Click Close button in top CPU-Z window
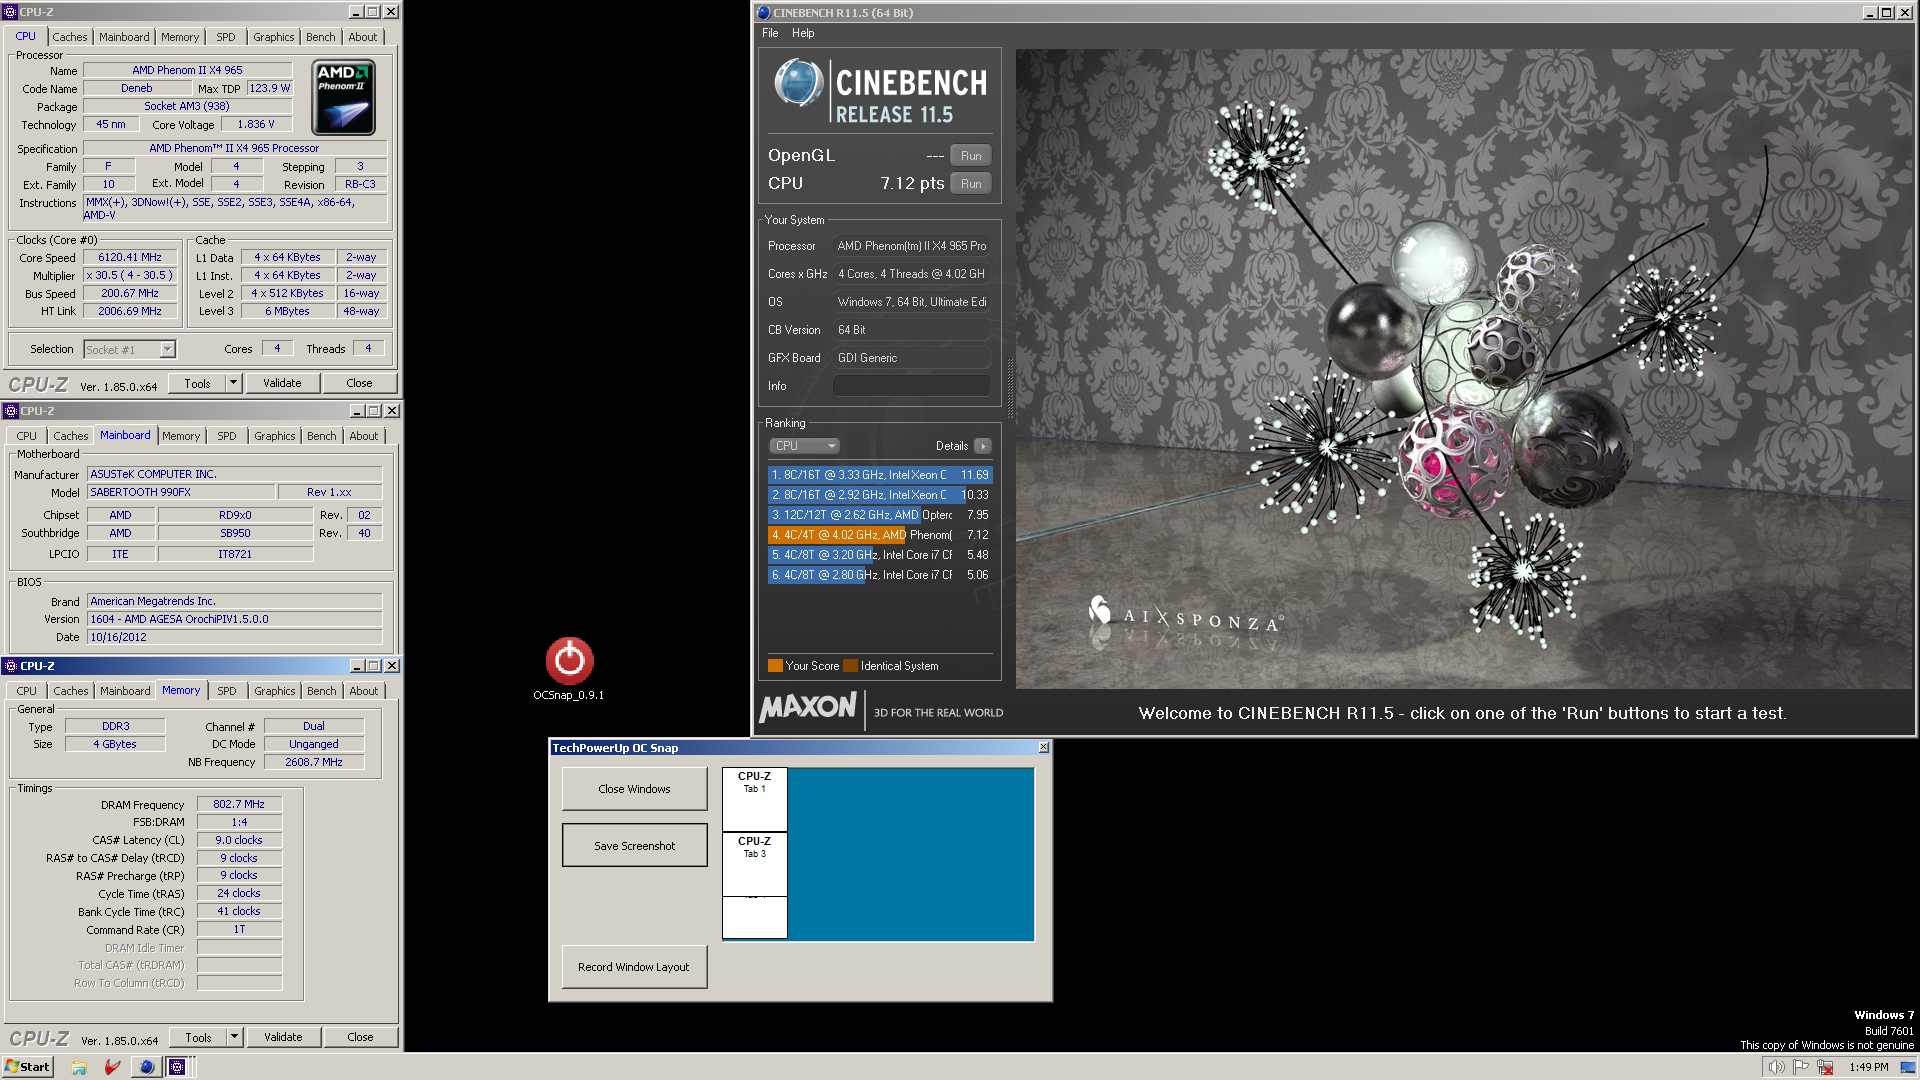This screenshot has width=1920, height=1080. pos(359,383)
